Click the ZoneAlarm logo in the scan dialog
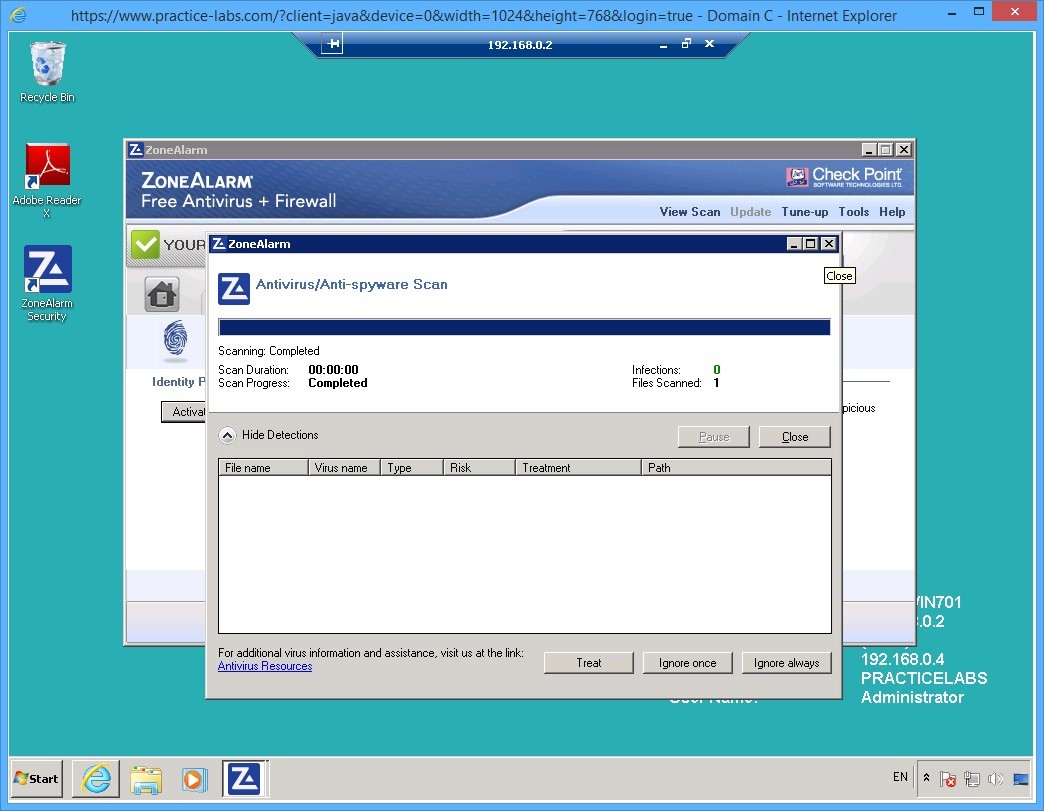This screenshot has width=1044, height=811. [x=233, y=288]
